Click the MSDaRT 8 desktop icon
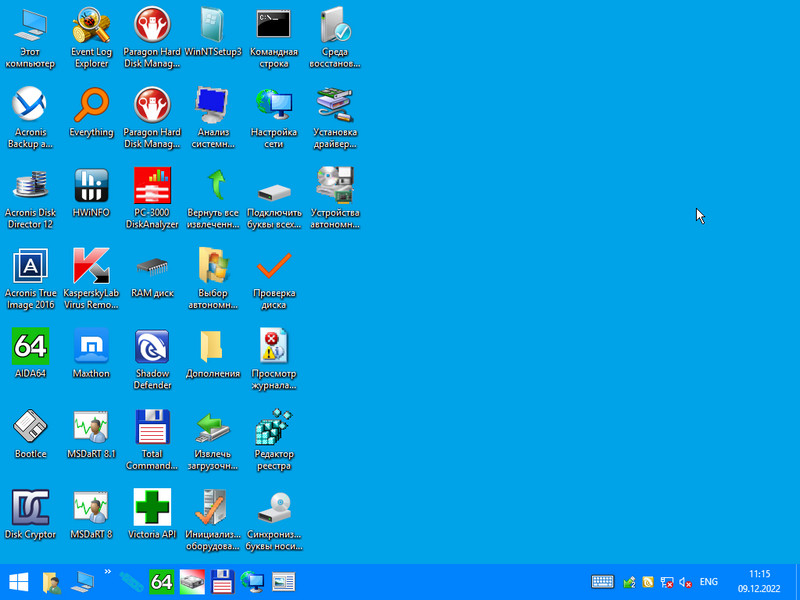 (x=91, y=514)
